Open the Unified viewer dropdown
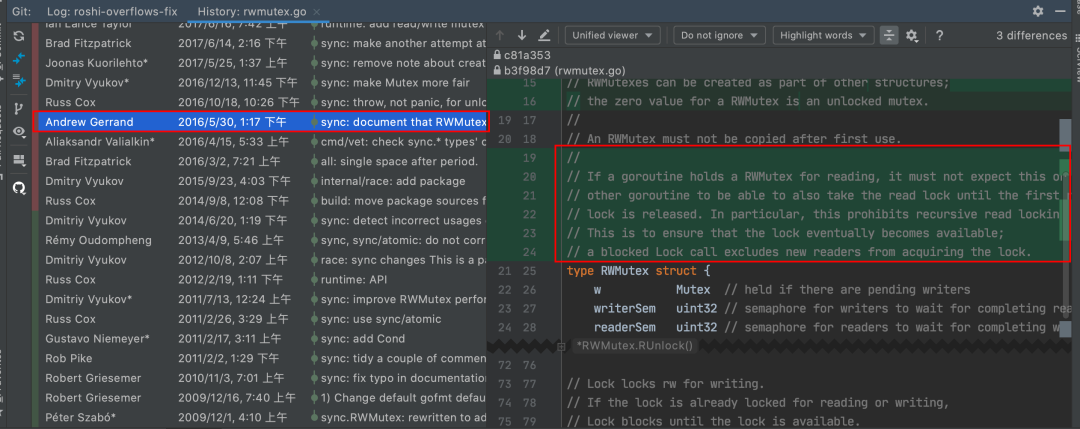This screenshot has height=429, width=1080. pyautogui.click(x=612, y=35)
